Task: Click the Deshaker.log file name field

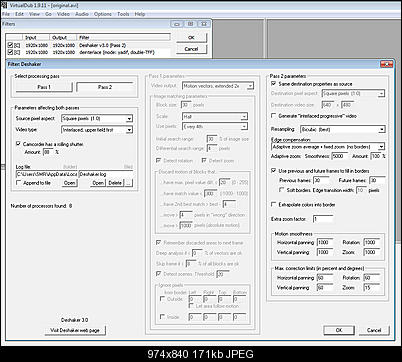Action: pyautogui.click(x=106, y=174)
